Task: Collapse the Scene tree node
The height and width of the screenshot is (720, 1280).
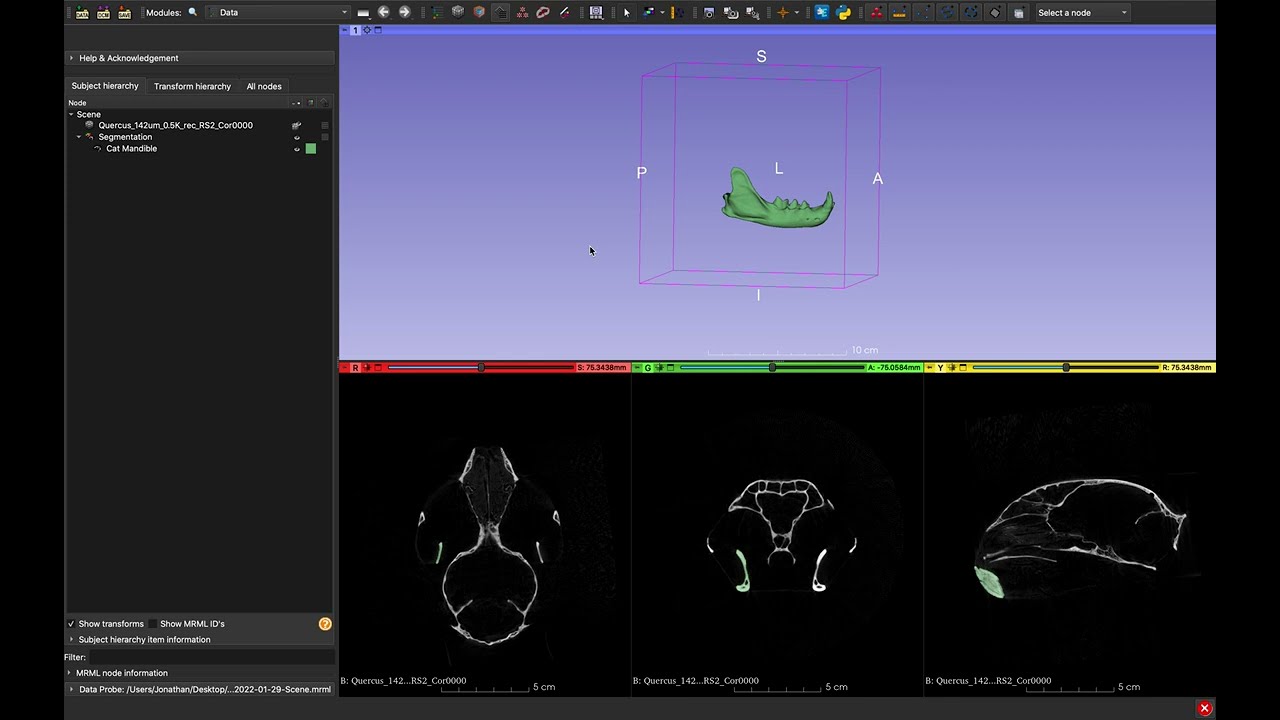Action: tap(71, 114)
